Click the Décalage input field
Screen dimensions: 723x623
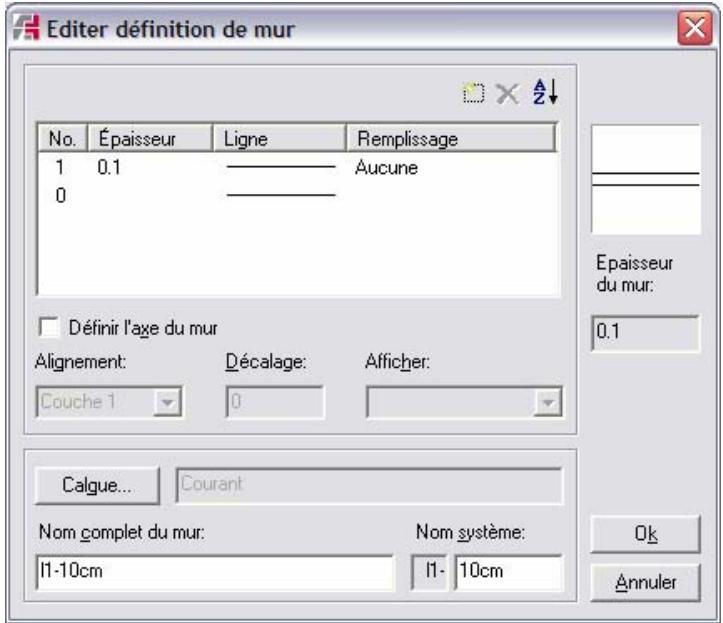click(x=273, y=402)
